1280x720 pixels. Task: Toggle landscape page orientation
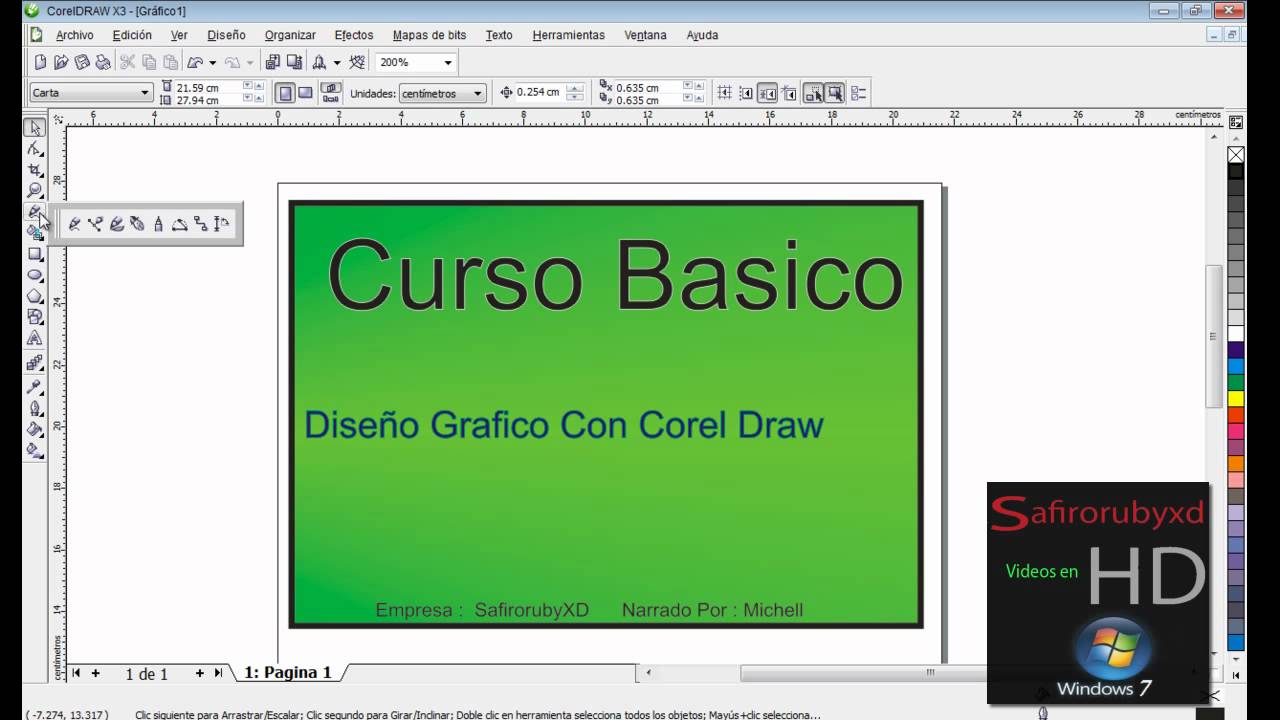click(x=305, y=93)
